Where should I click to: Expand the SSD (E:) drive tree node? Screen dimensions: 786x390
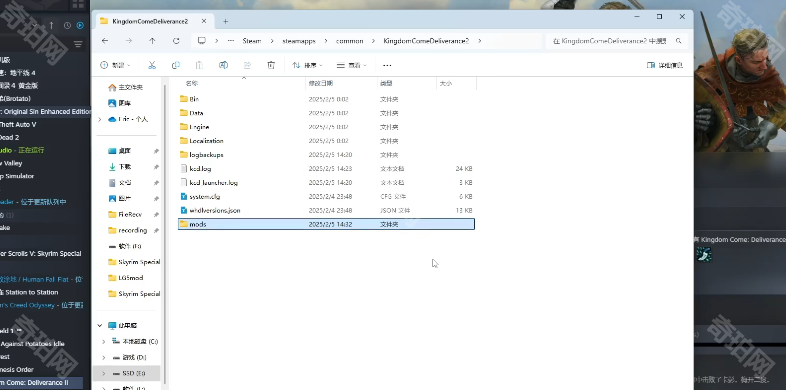pyautogui.click(x=104, y=373)
